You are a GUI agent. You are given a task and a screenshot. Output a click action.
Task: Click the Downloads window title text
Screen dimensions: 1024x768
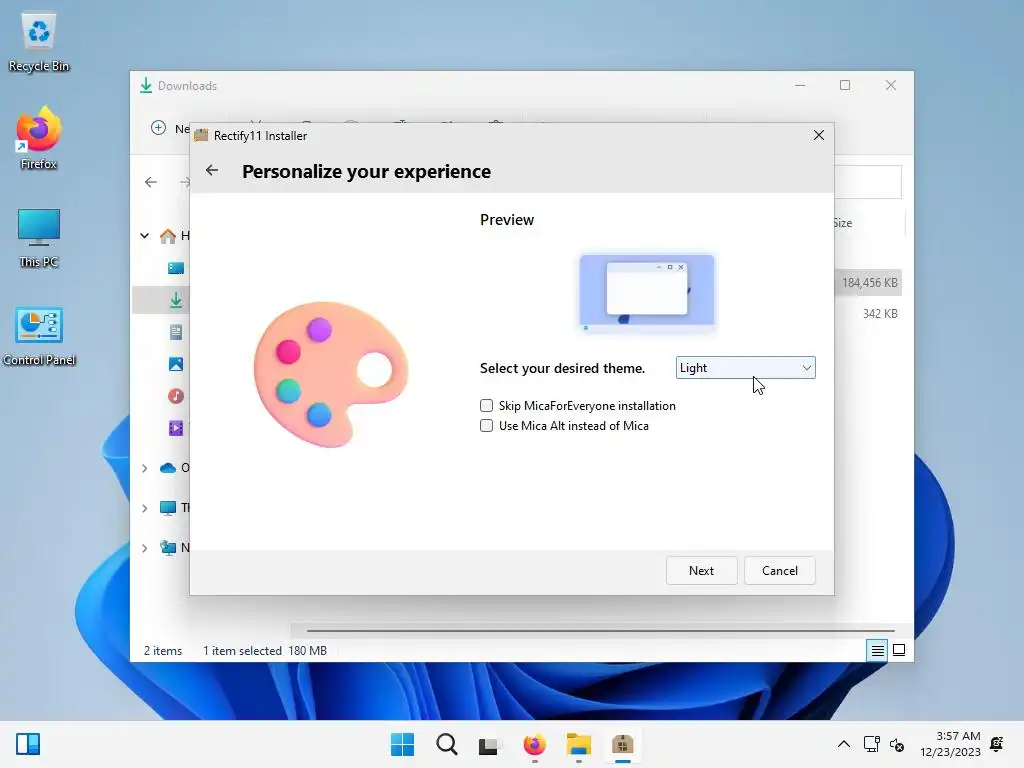[187, 86]
